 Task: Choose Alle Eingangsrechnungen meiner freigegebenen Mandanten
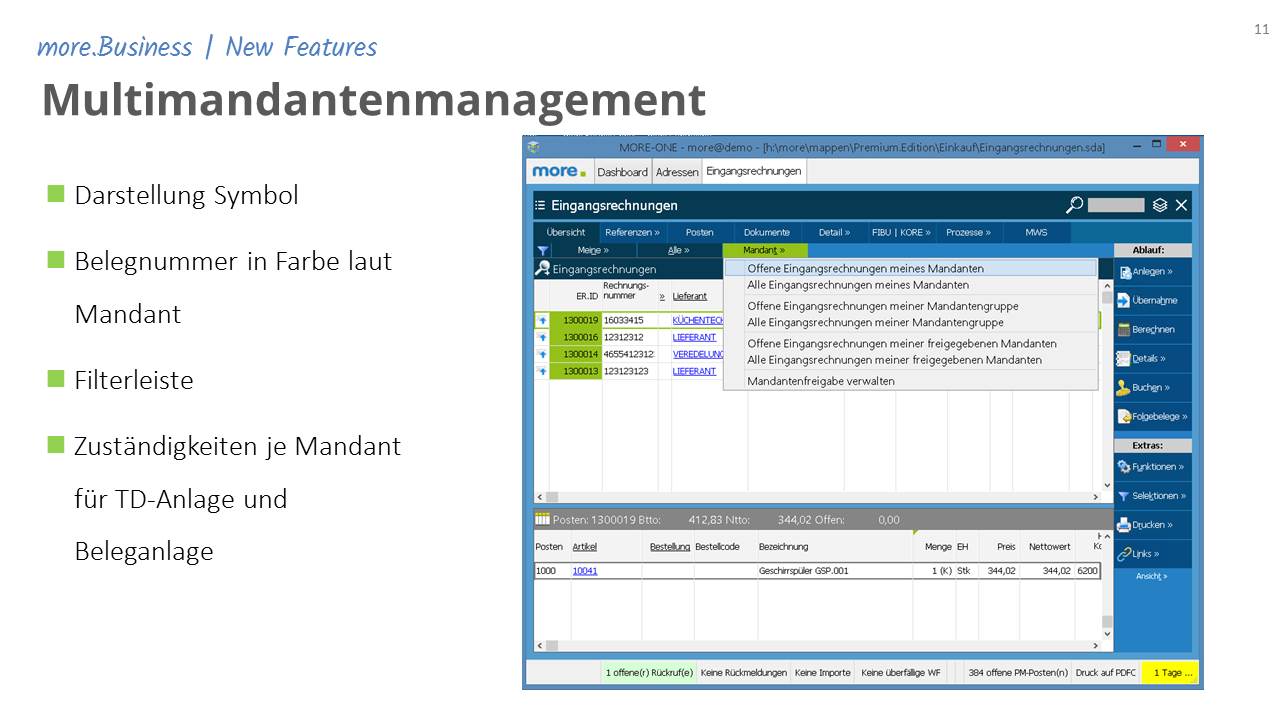click(x=910, y=359)
